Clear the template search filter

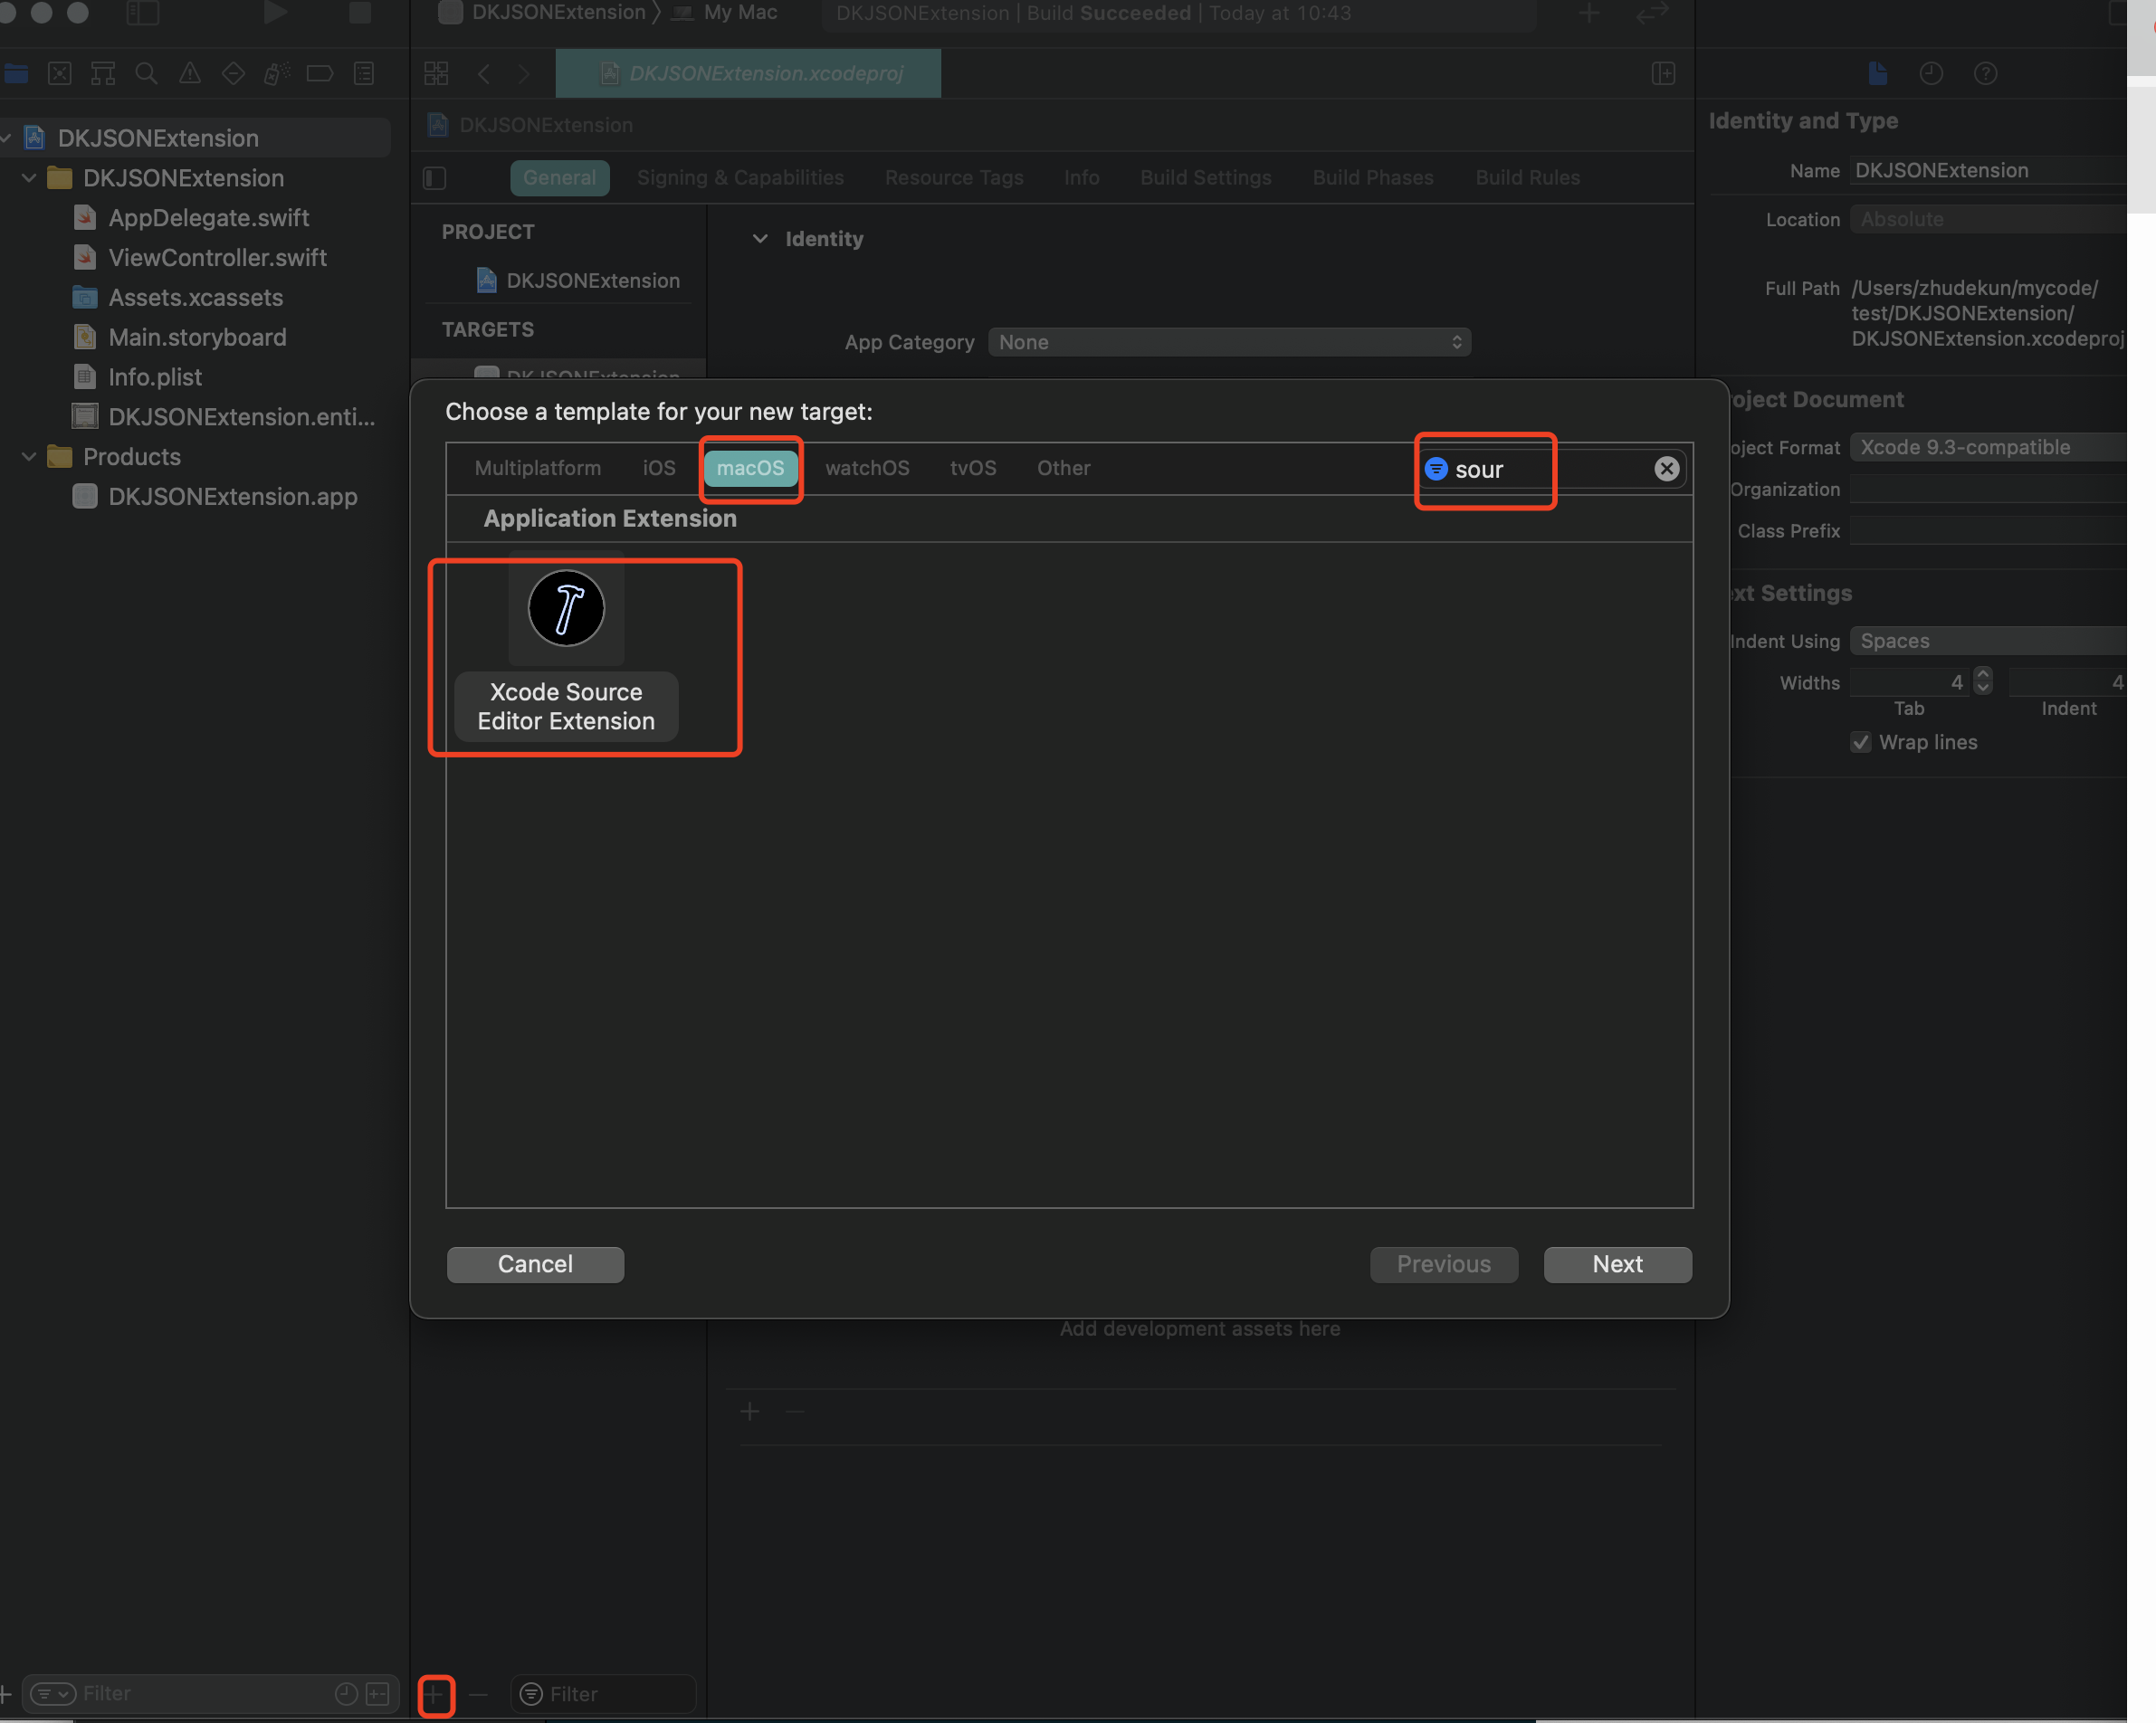point(1666,469)
